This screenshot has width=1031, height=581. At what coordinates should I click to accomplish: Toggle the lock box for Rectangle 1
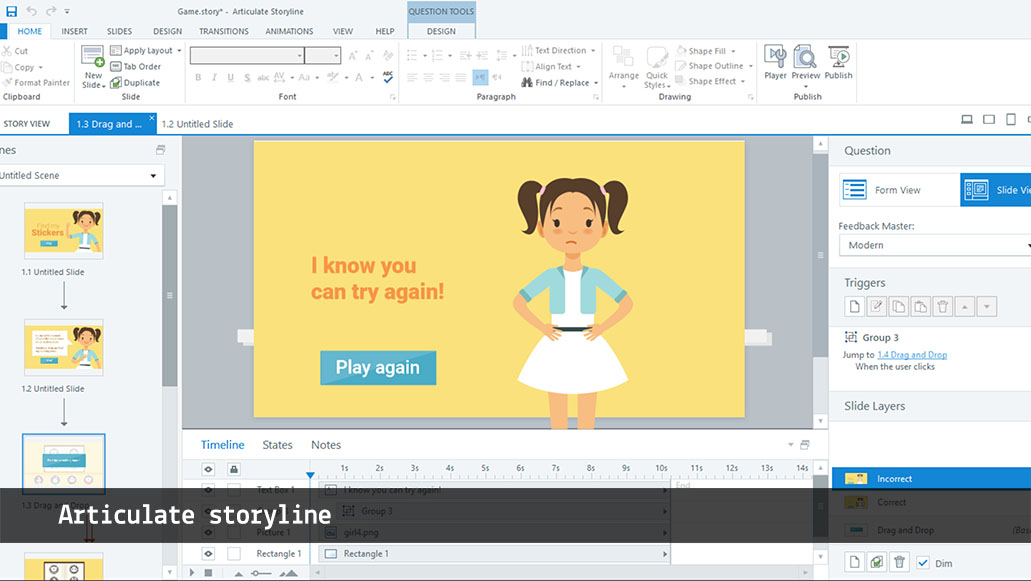(x=234, y=554)
